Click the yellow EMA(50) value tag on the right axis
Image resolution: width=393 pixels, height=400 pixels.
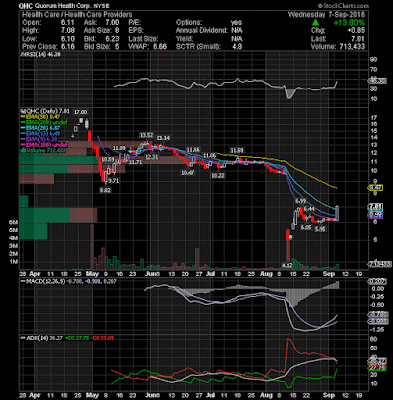point(376,188)
